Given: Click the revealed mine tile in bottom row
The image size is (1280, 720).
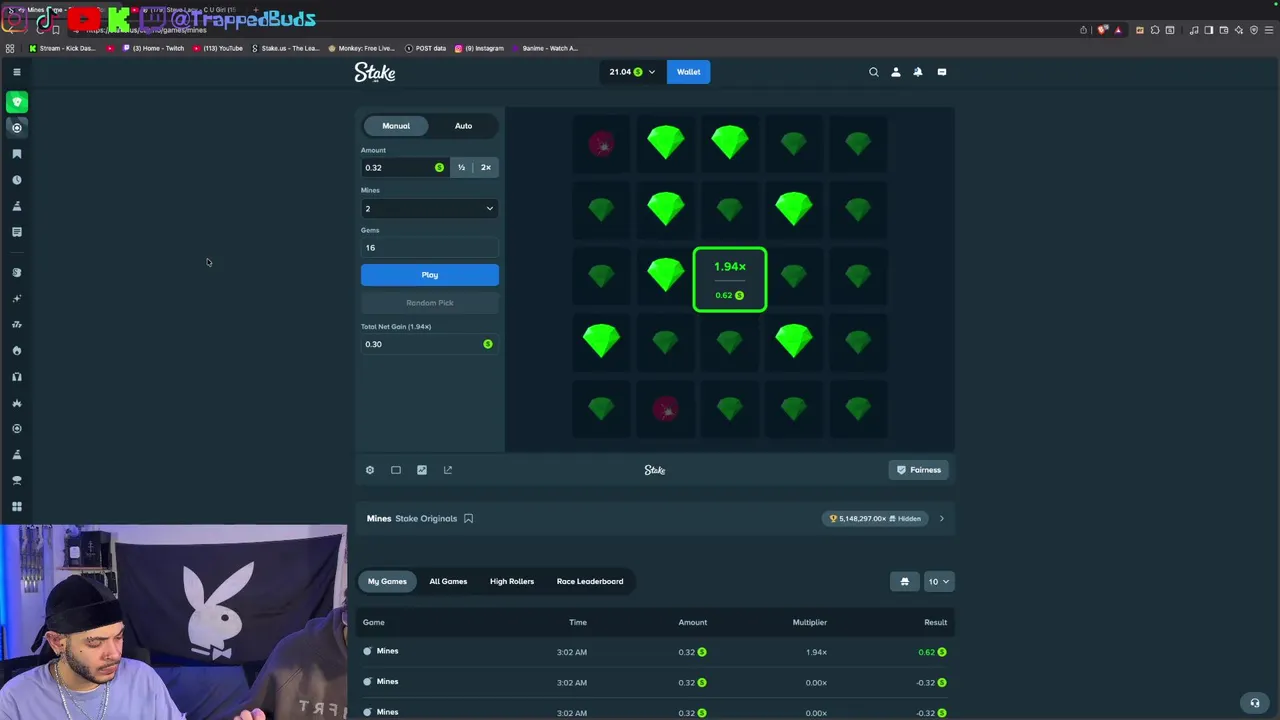Looking at the screenshot, I should point(665,408).
